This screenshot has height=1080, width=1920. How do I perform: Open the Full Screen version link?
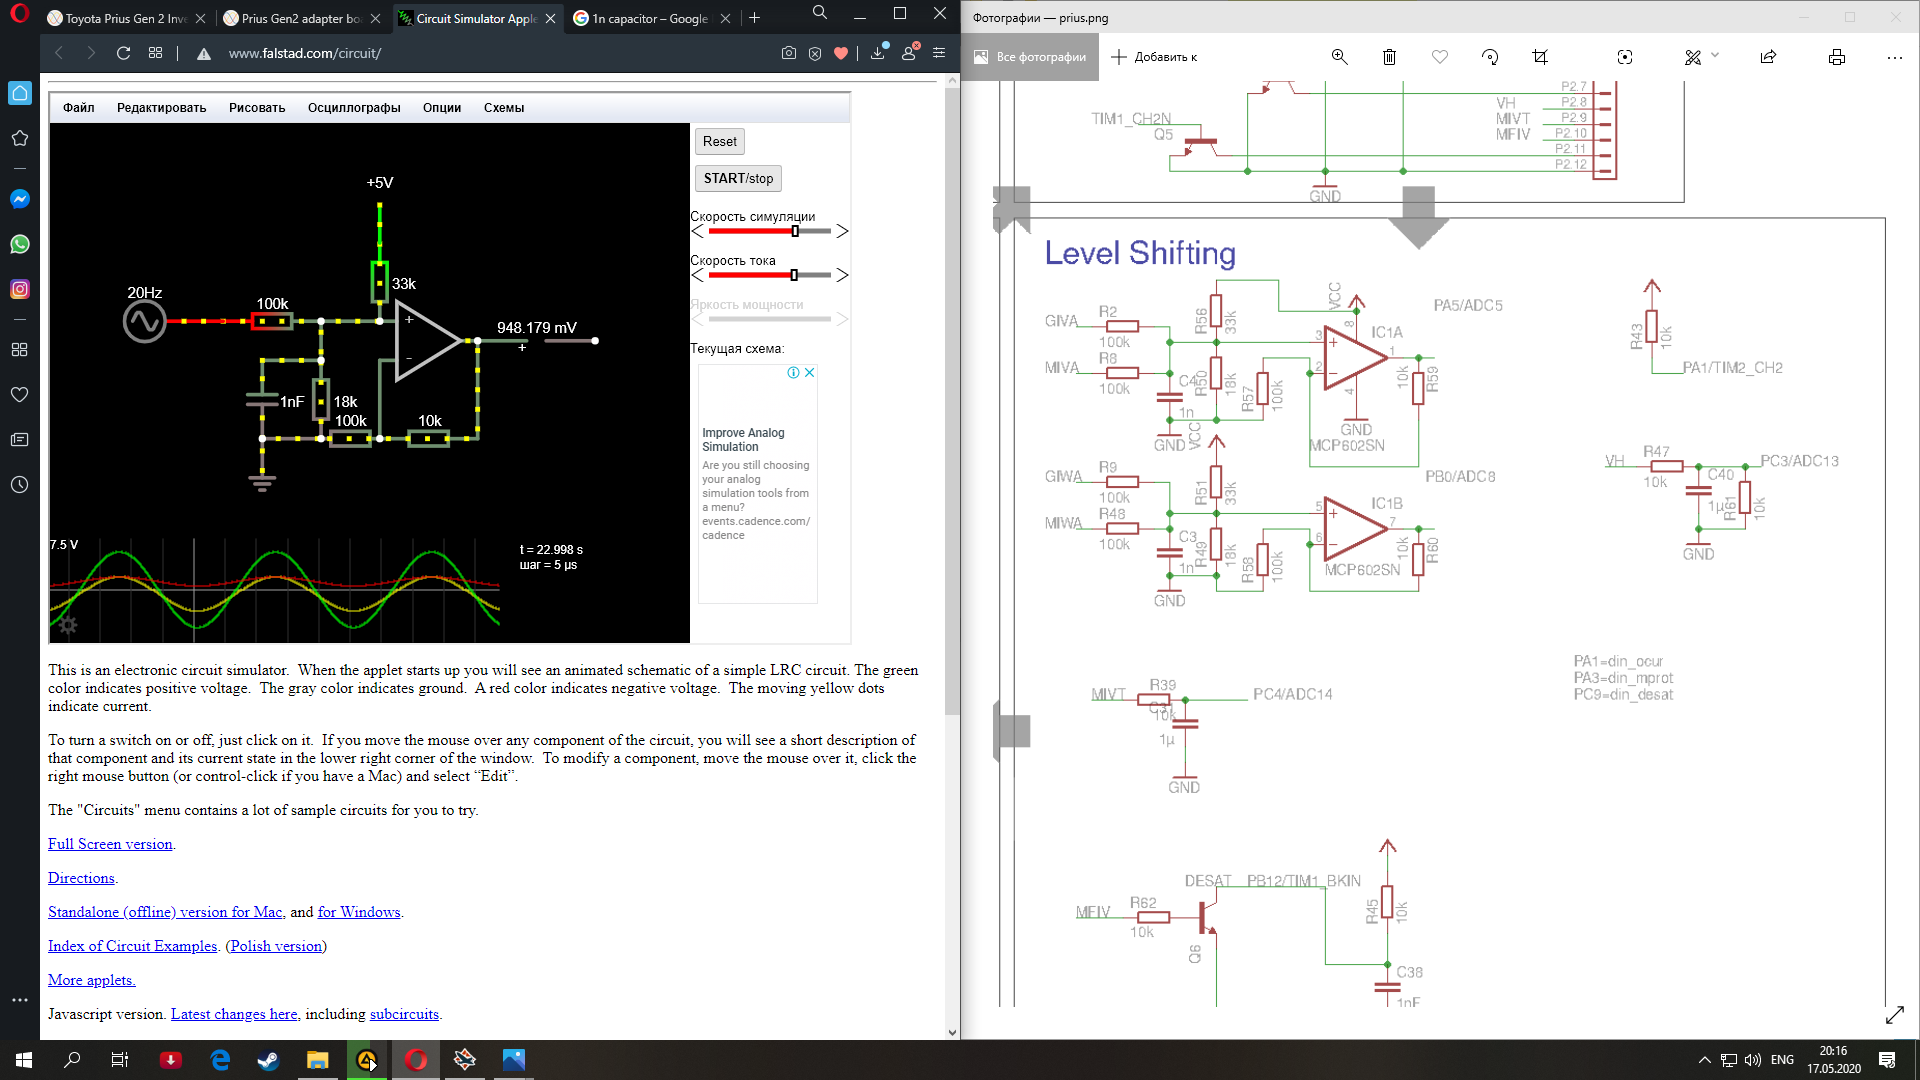pos(110,844)
